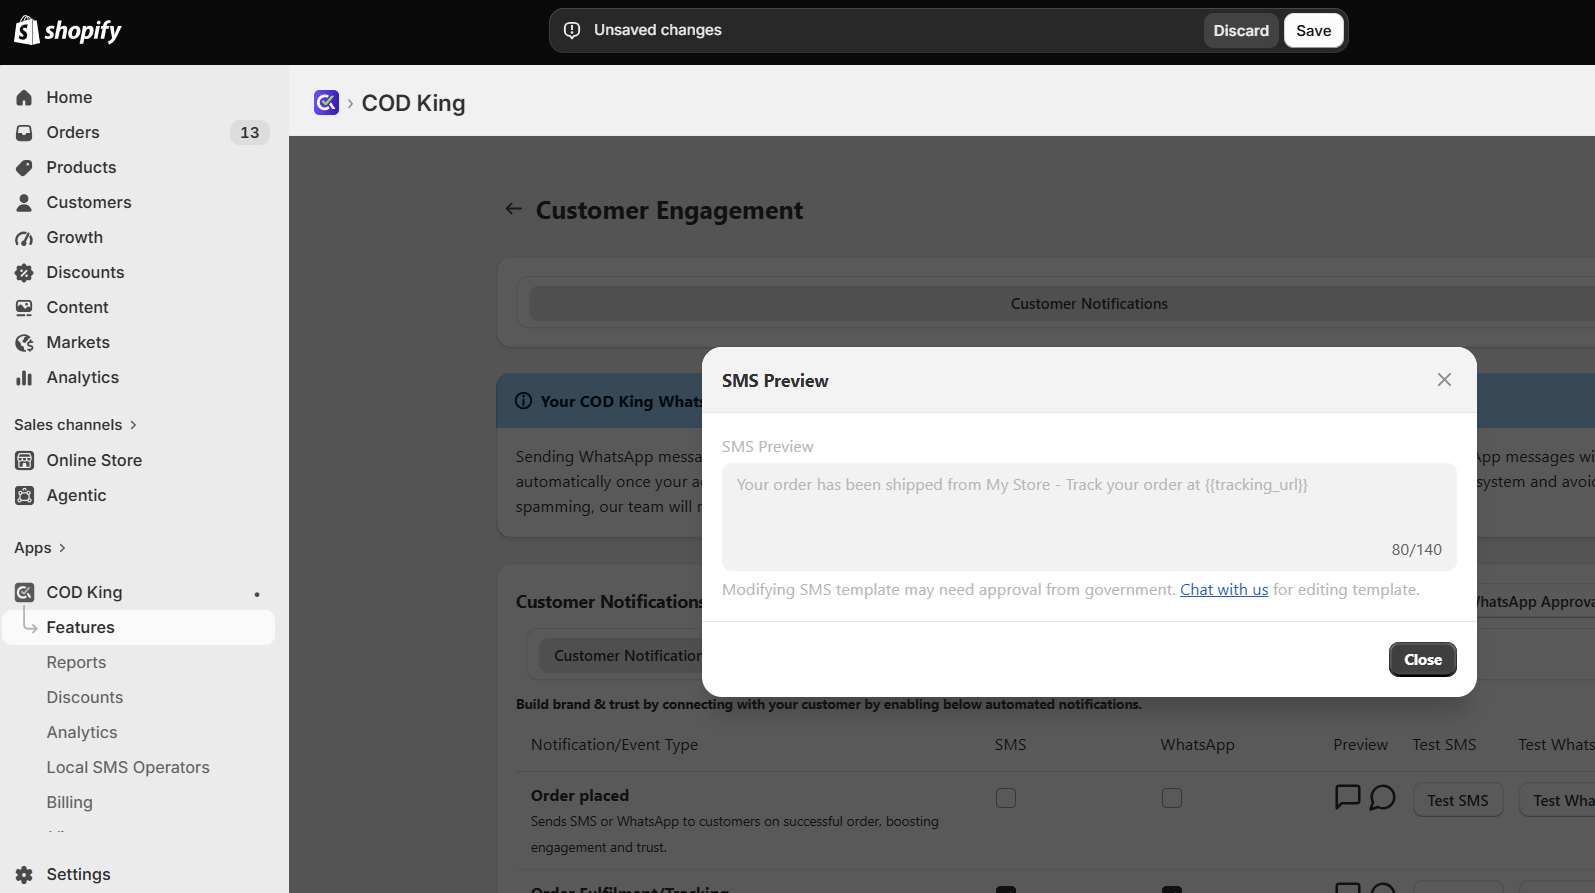
Task: Enable WhatsApp checkbox for Order placed
Action: (x=1172, y=798)
